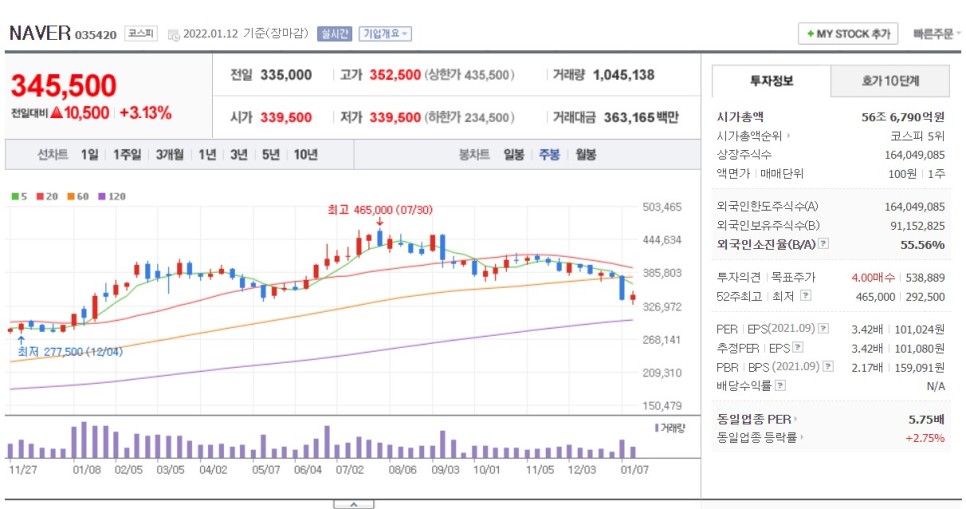This screenshot has width=966, height=509.
Task: Click the red 20-period moving average legend
Action: [47, 197]
